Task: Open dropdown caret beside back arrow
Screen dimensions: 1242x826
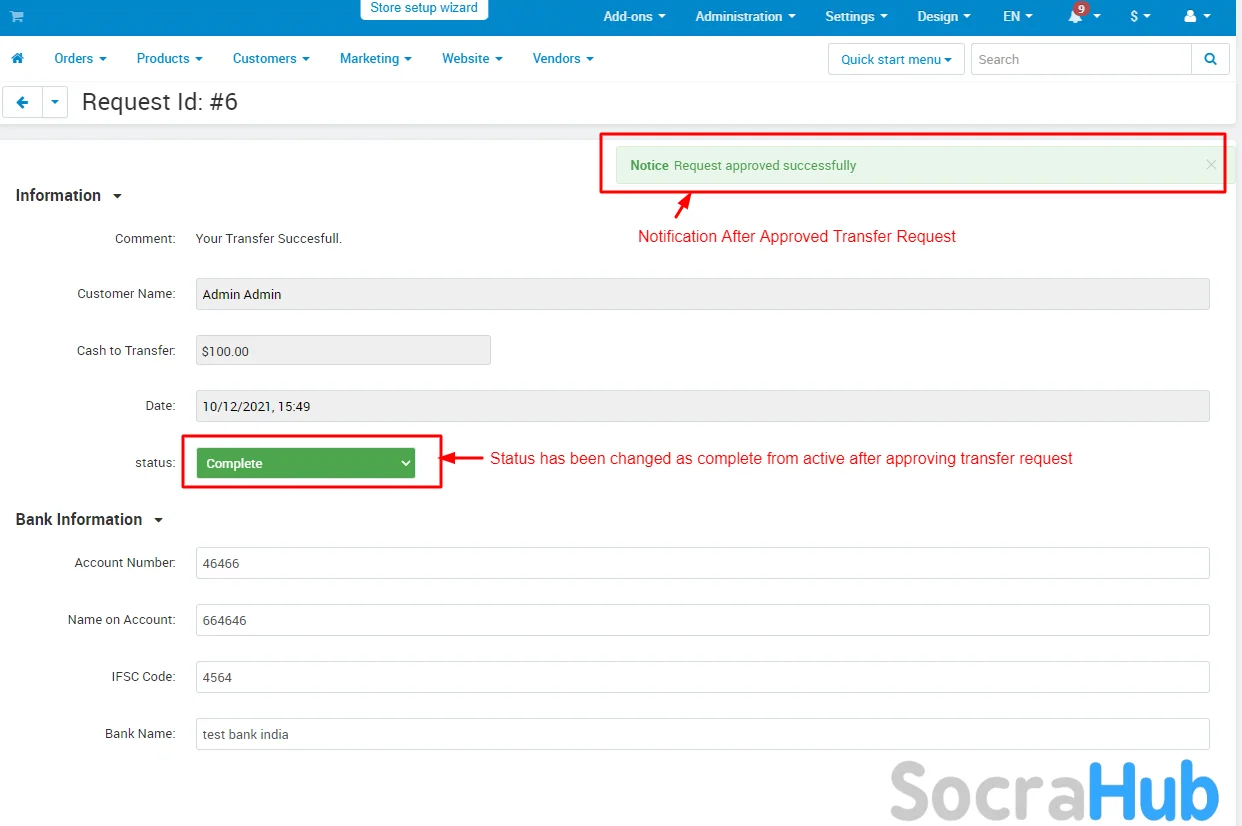Action: (x=55, y=102)
